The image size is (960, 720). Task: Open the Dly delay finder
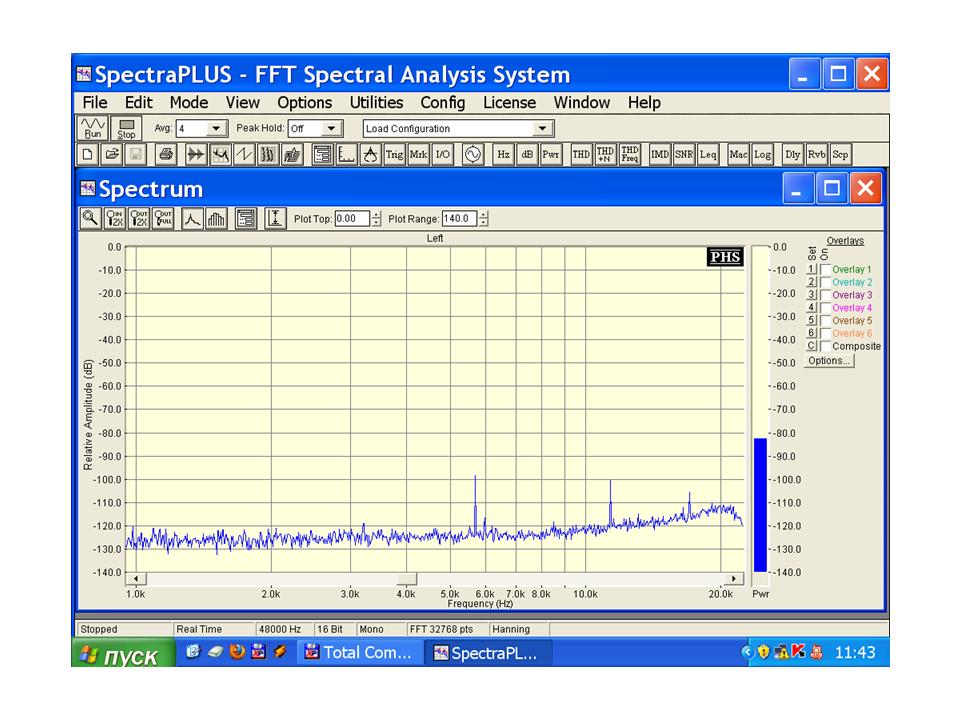click(x=793, y=154)
